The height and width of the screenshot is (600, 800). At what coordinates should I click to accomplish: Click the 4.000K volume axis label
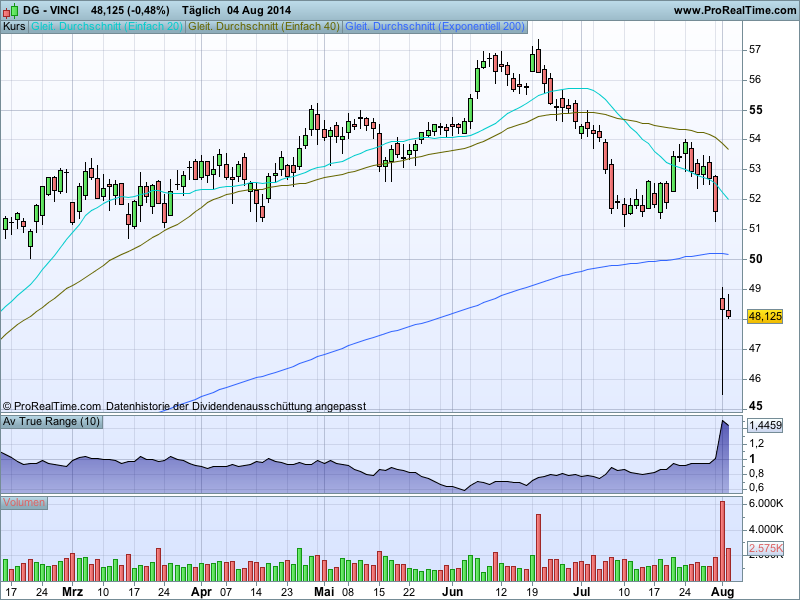click(766, 530)
